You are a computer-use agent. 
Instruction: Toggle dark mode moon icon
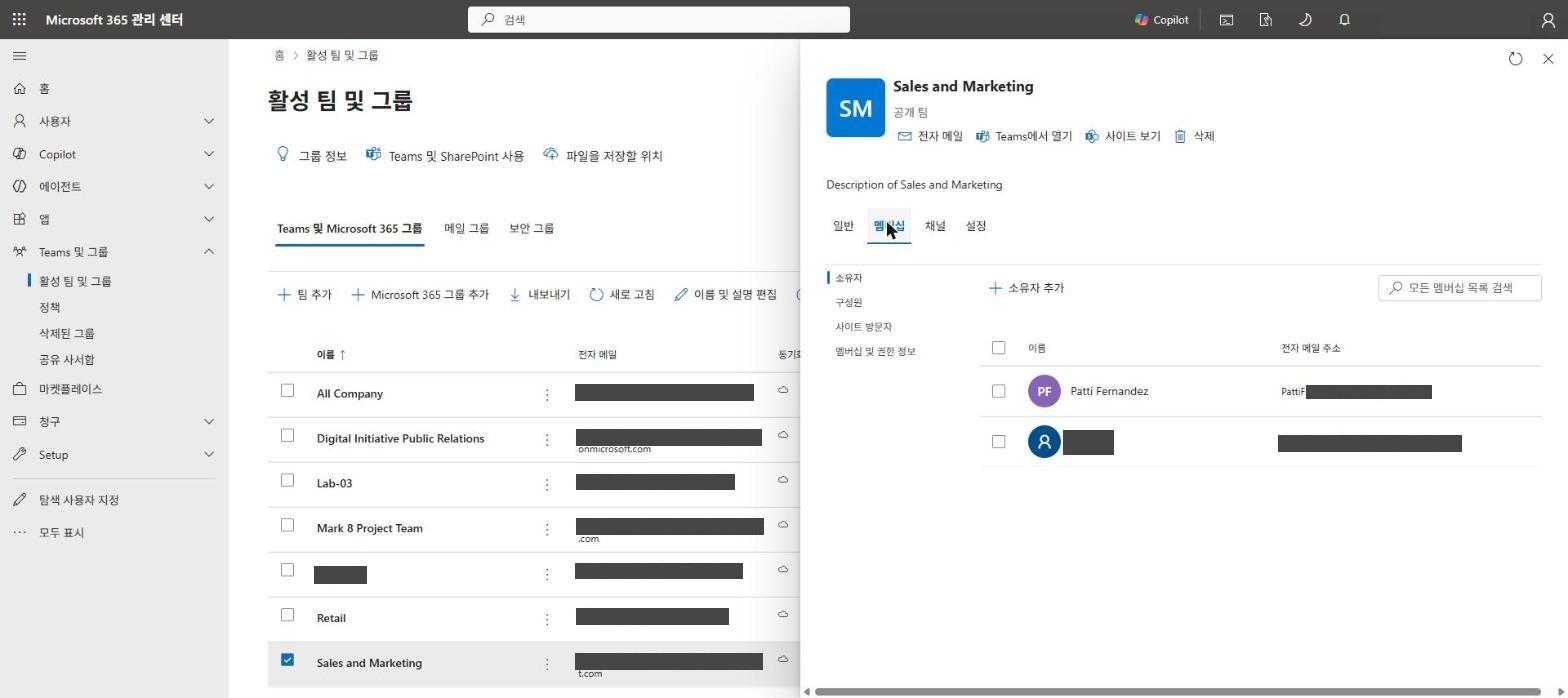(x=1304, y=19)
